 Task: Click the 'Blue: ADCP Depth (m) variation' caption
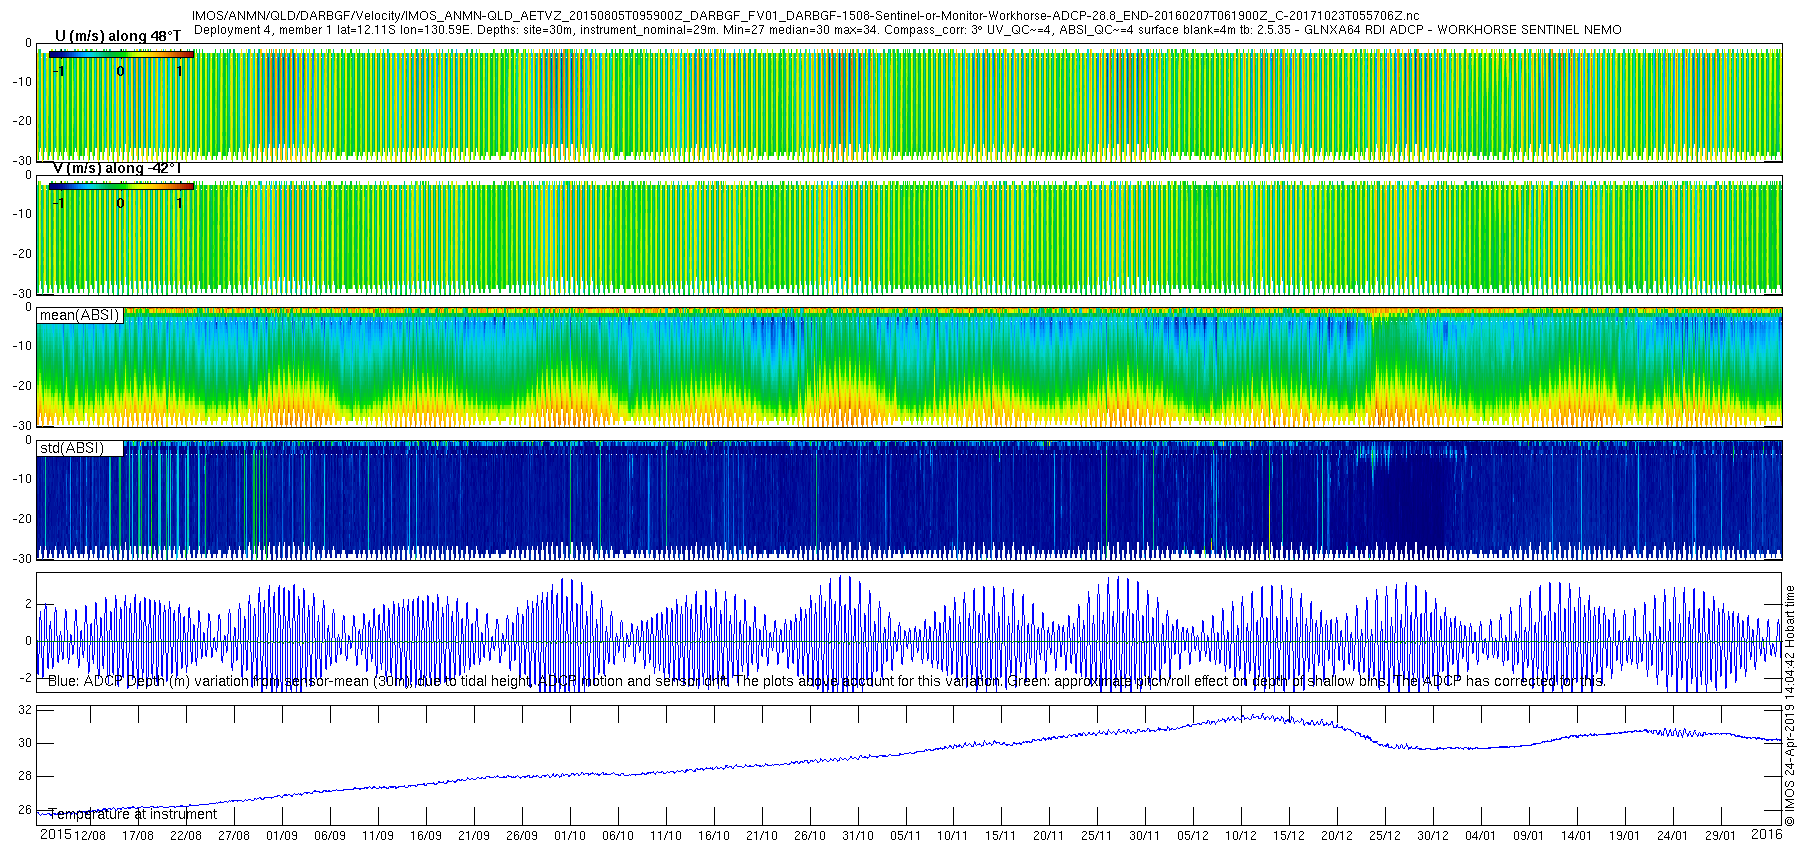(827, 681)
